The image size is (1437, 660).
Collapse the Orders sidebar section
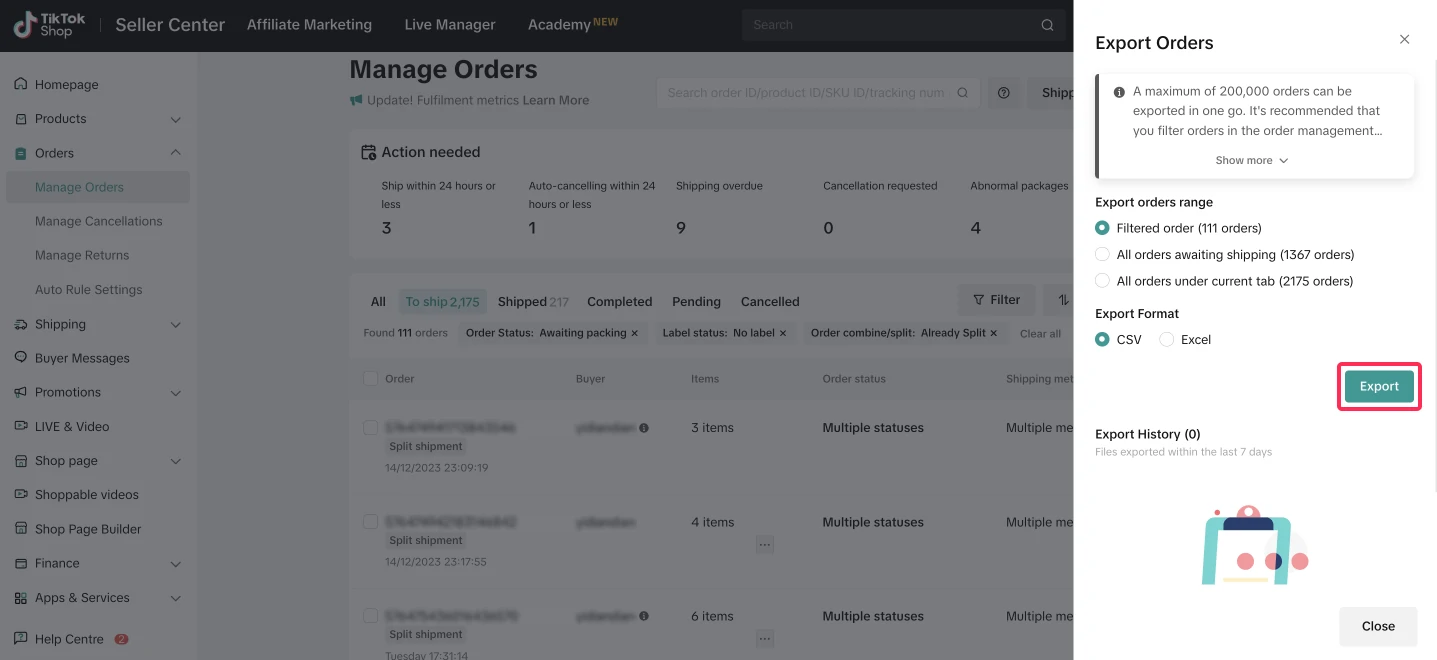(176, 153)
